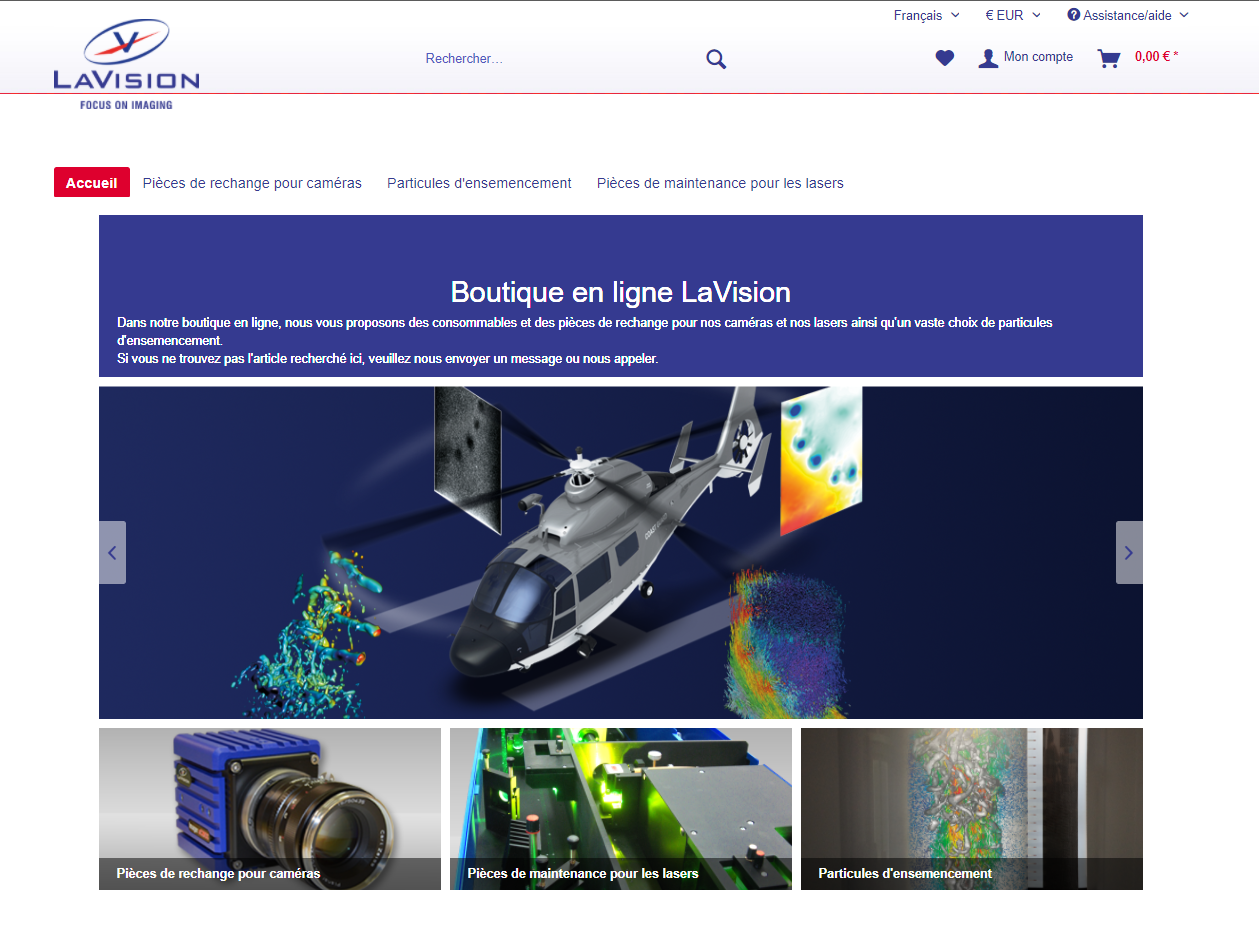Screen dimensions: 1259x929
Task: Go to previous banner slide arrow
Action: tap(112, 552)
